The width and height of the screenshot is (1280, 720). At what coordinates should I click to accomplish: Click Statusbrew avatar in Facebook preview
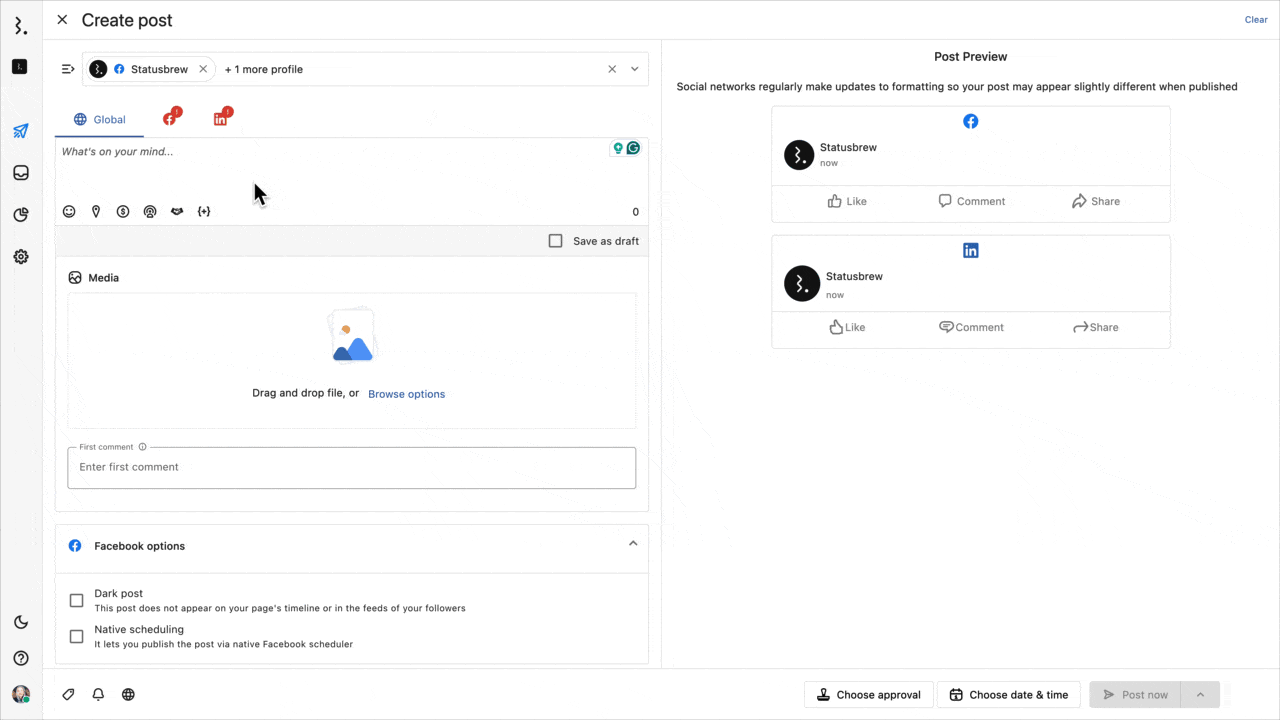799,155
